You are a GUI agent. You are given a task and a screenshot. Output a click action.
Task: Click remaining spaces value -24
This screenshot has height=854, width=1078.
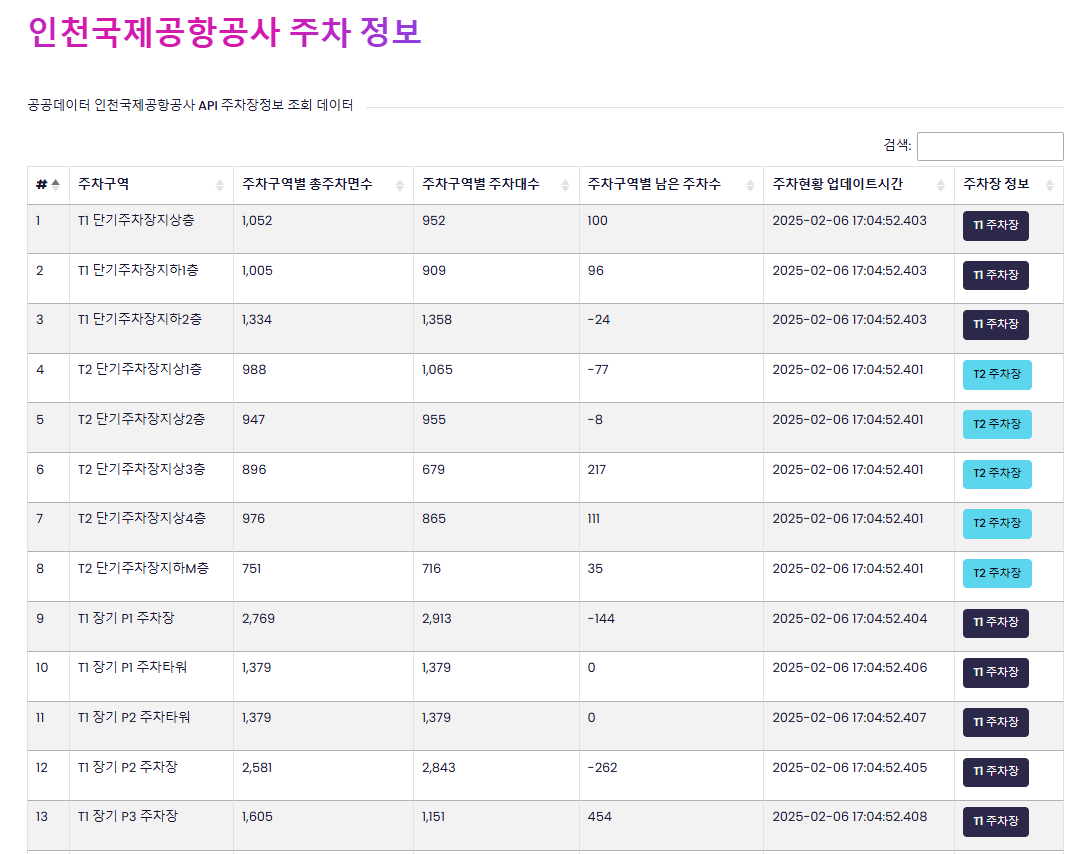[599, 320]
